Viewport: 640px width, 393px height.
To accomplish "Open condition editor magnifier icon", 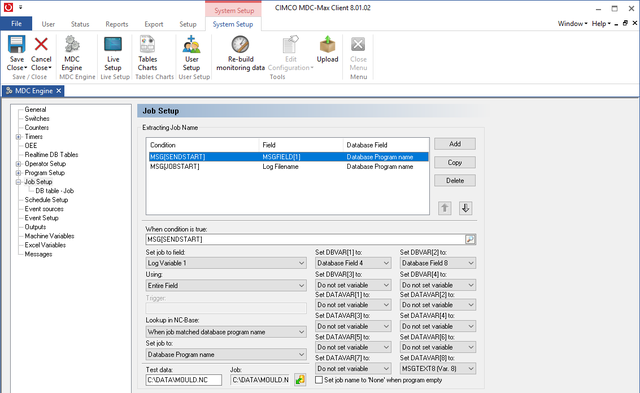I will pyautogui.click(x=470, y=240).
